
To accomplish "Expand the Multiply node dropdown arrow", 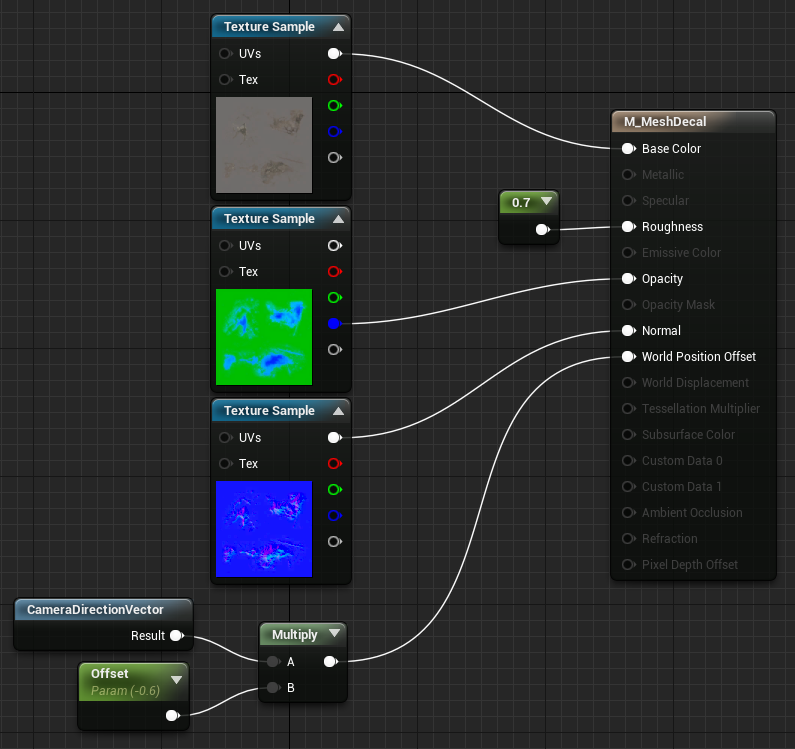I will [x=334, y=633].
